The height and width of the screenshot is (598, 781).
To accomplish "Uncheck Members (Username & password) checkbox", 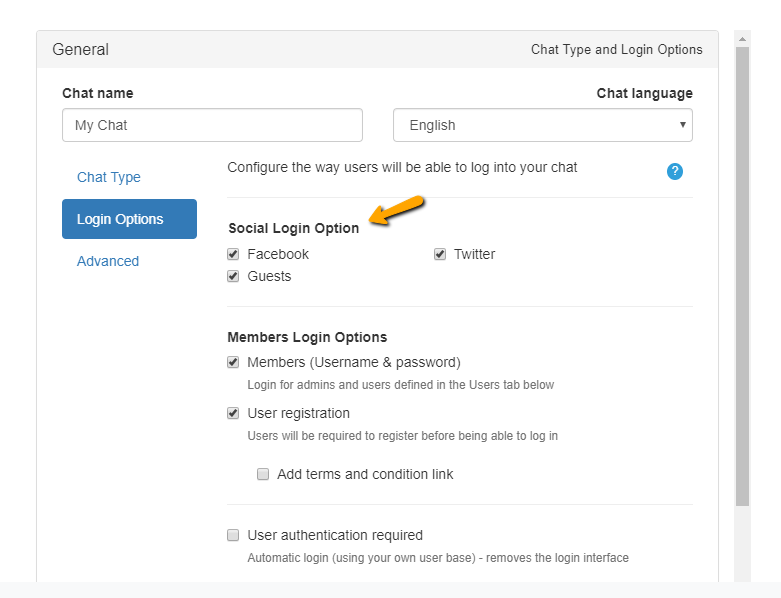I will pos(233,362).
